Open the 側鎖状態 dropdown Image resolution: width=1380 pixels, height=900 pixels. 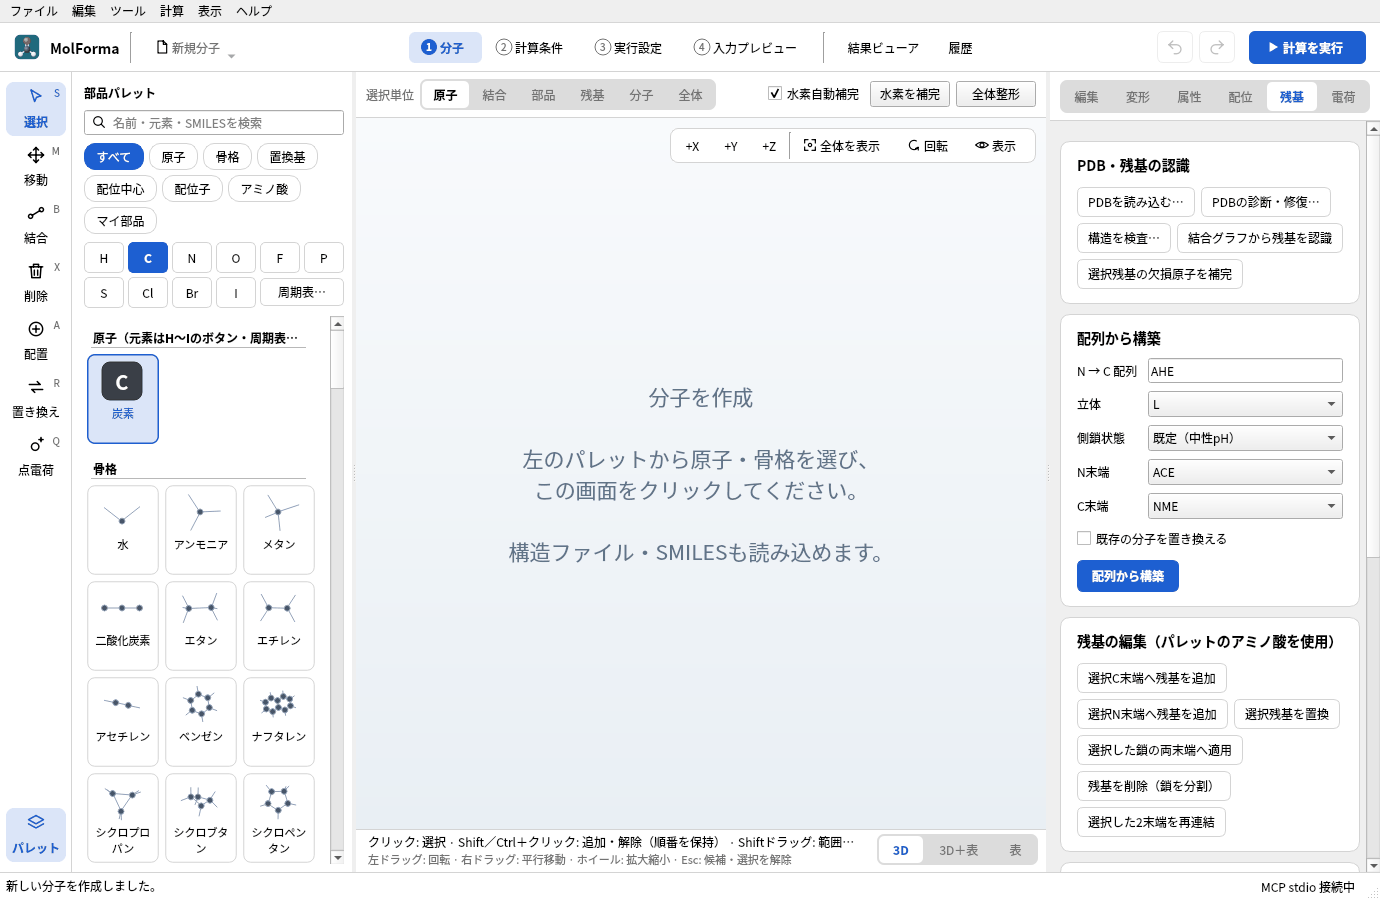pos(1245,438)
